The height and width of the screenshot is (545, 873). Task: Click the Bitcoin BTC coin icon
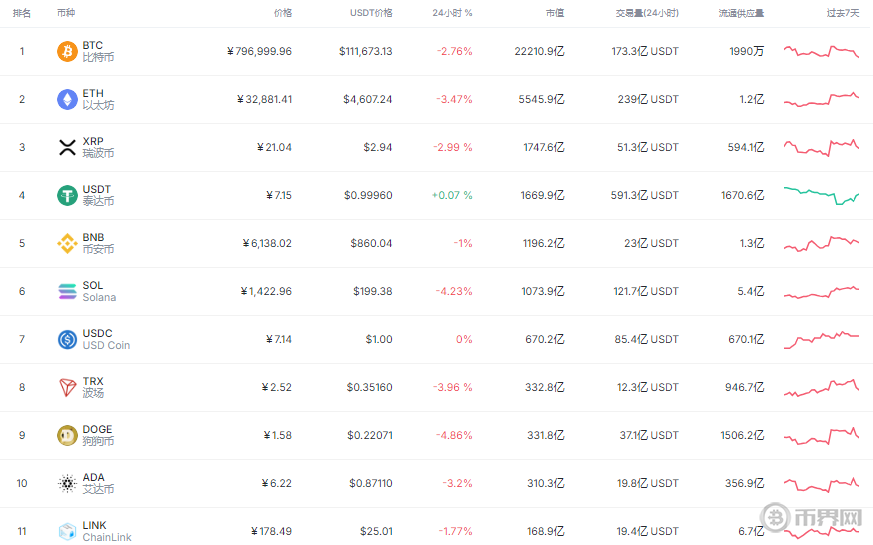(67, 51)
